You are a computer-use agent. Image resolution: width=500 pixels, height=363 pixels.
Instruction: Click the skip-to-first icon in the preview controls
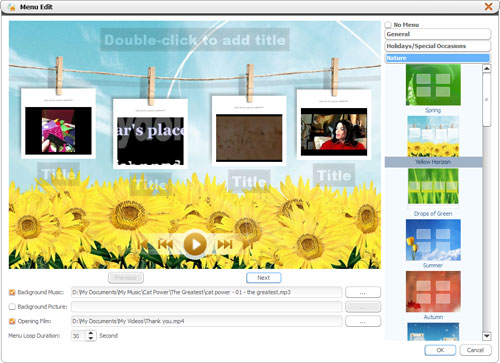point(143,244)
